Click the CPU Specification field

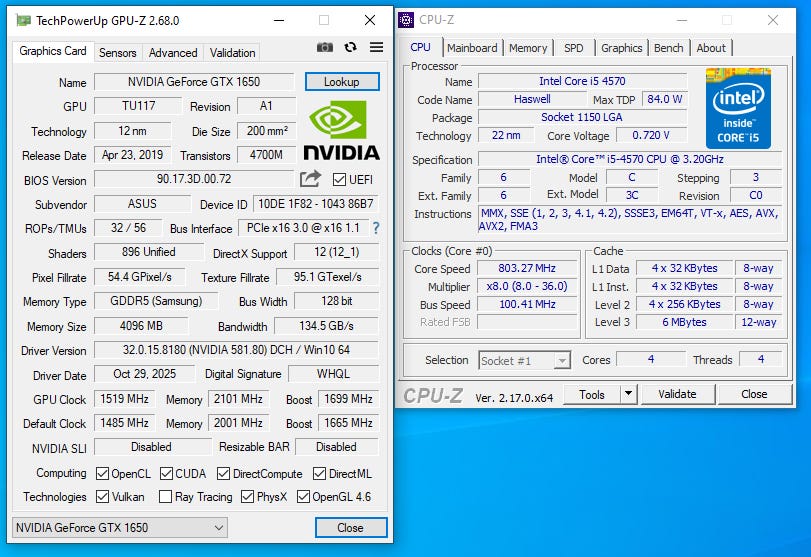(x=629, y=159)
